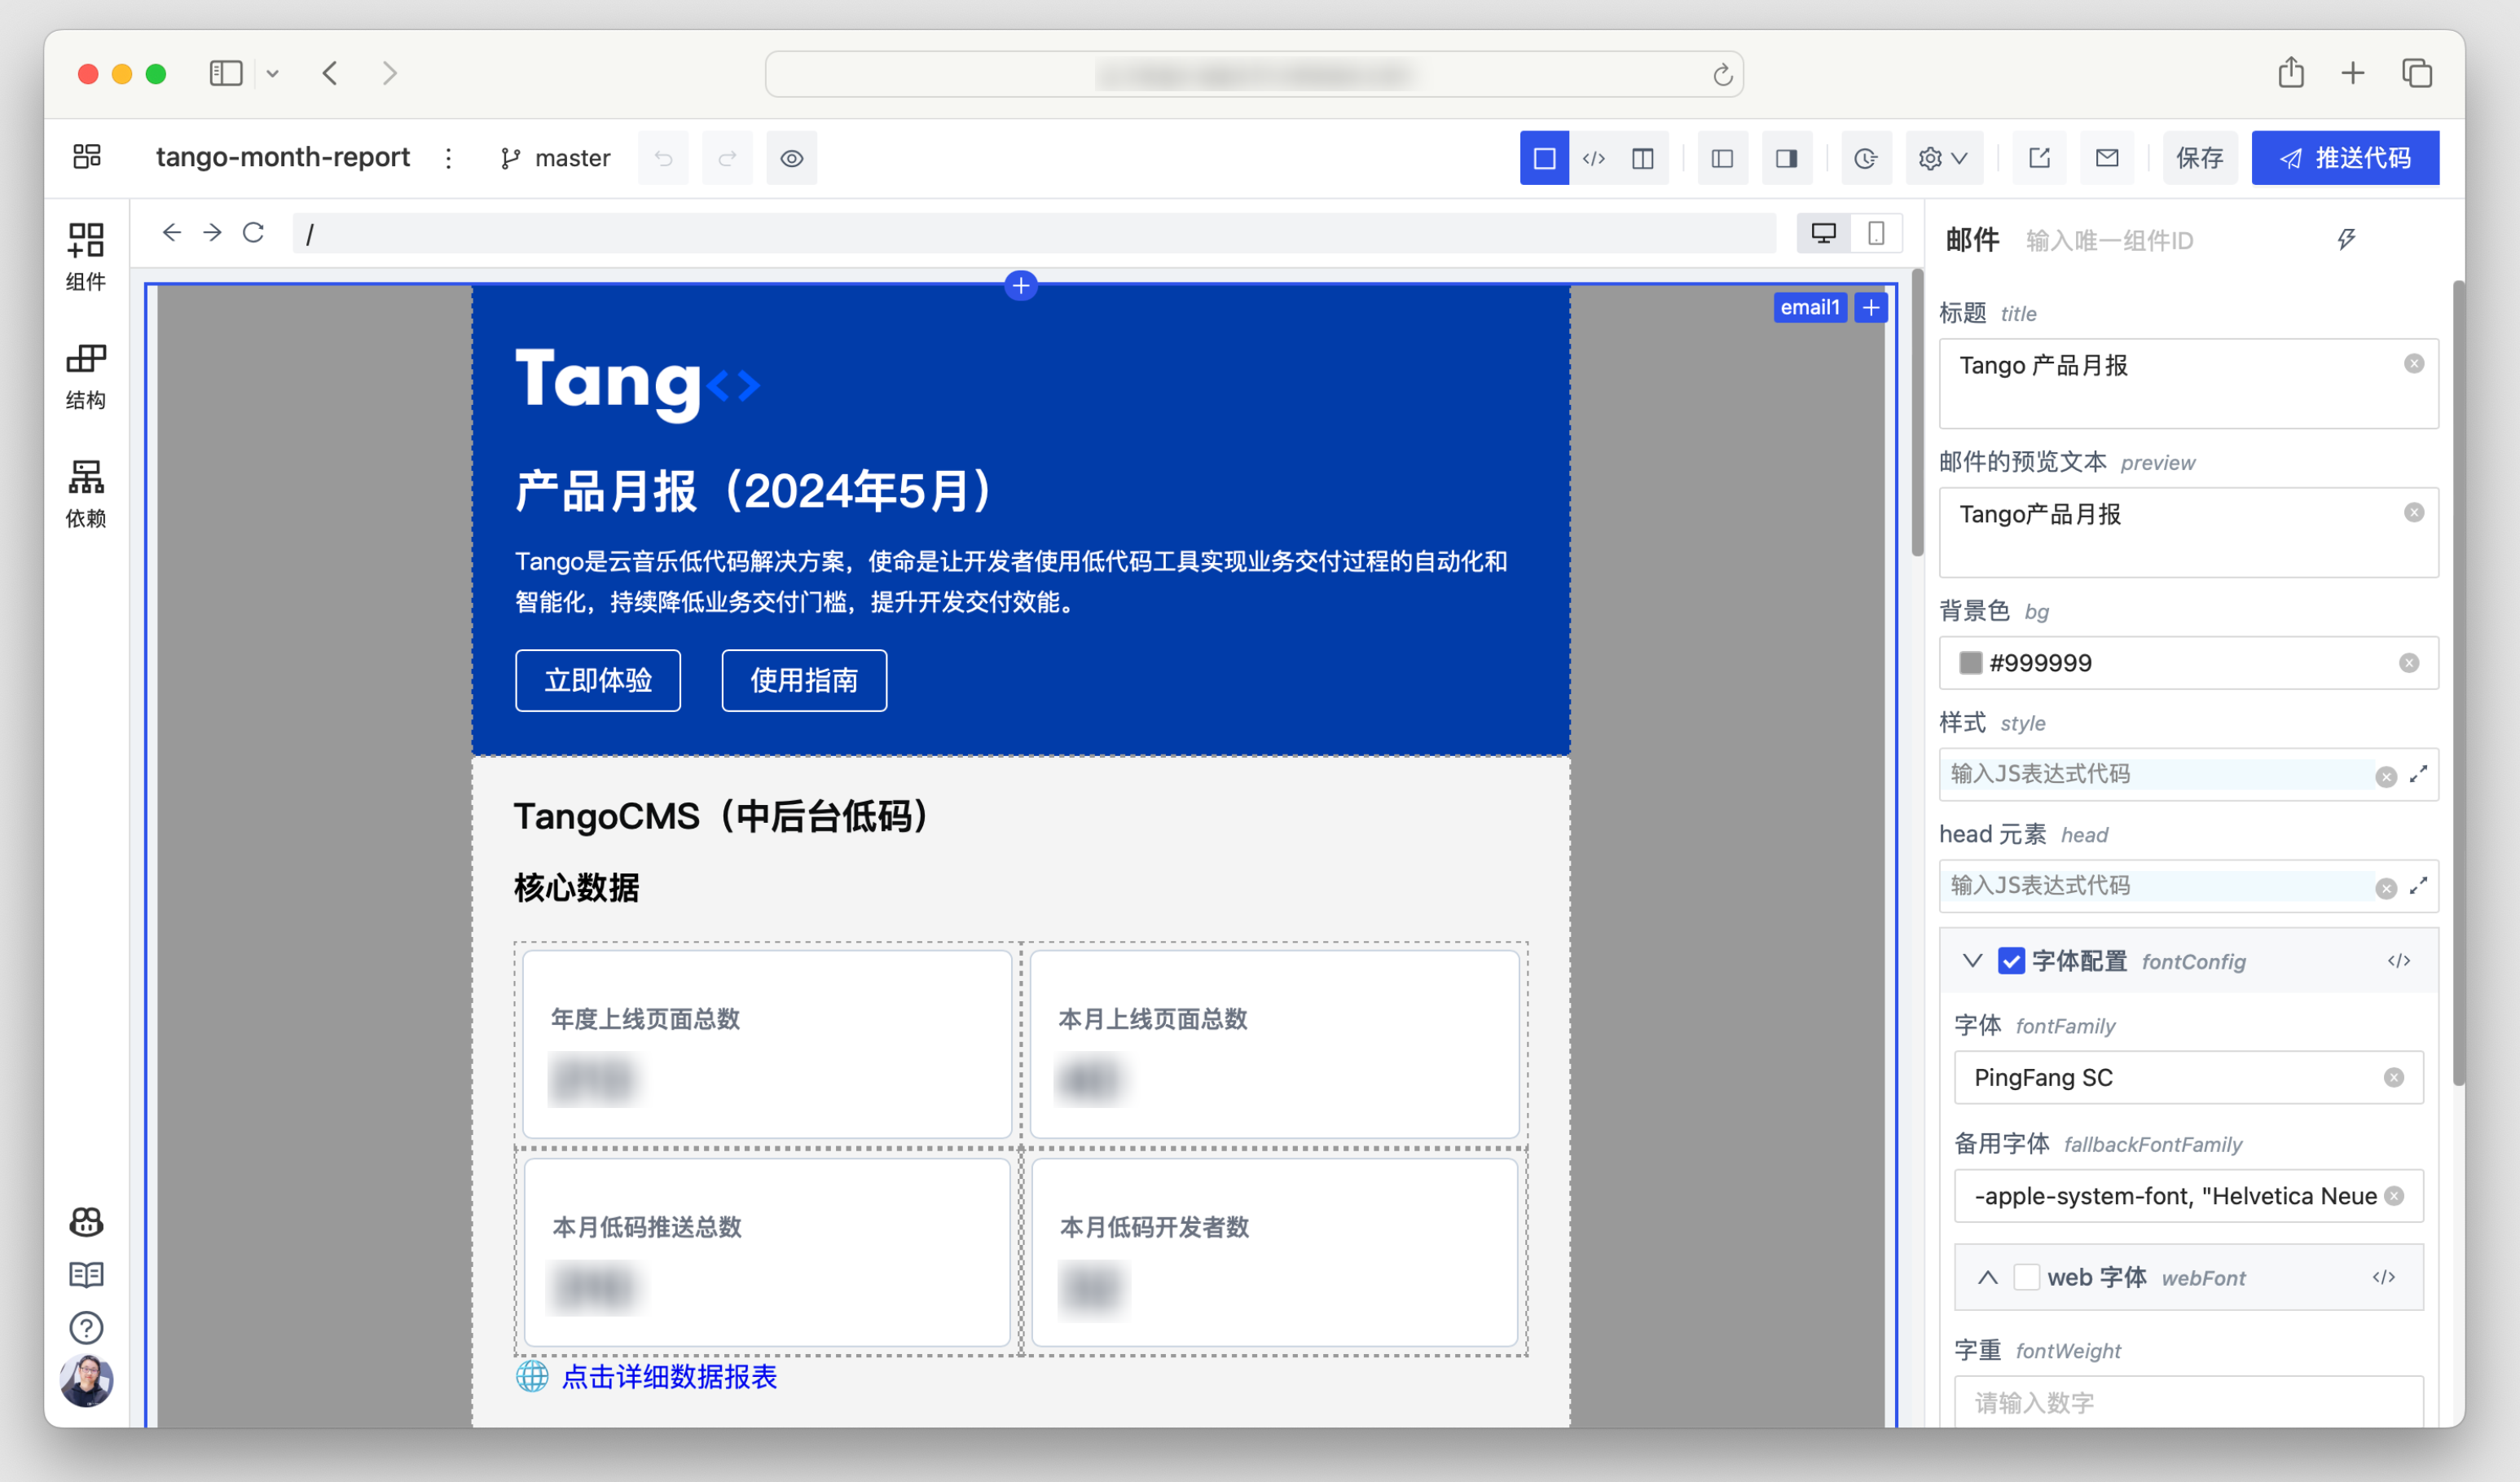The width and height of the screenshot is (2520, 1482).
Task: Uncheck the 字体配置 fontConfig checkbox
Action: pyautogui.click(x=2010, y=961)
